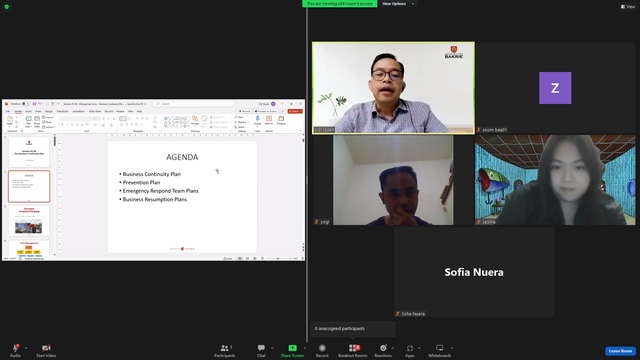Turn on camera with Start Video
The width and height of the screenshot is (640, 360).
click(x=46, y=350)
